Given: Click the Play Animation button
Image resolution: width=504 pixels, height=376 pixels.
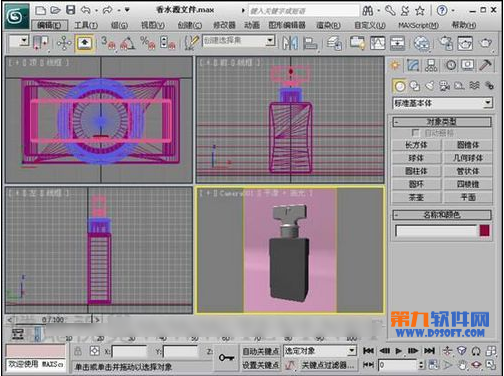Looking at the screenshot, I should point(398,351).
